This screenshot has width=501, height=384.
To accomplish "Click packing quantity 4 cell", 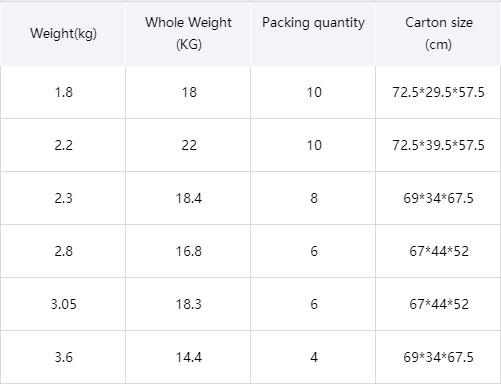I will pyautogui.click(x=313, y=357).
